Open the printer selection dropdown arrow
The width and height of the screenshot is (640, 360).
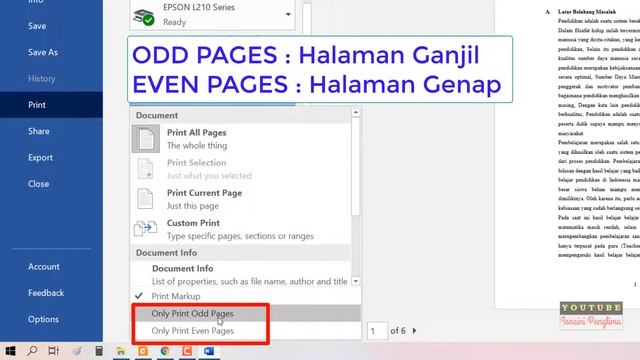[x=288, y=14]
